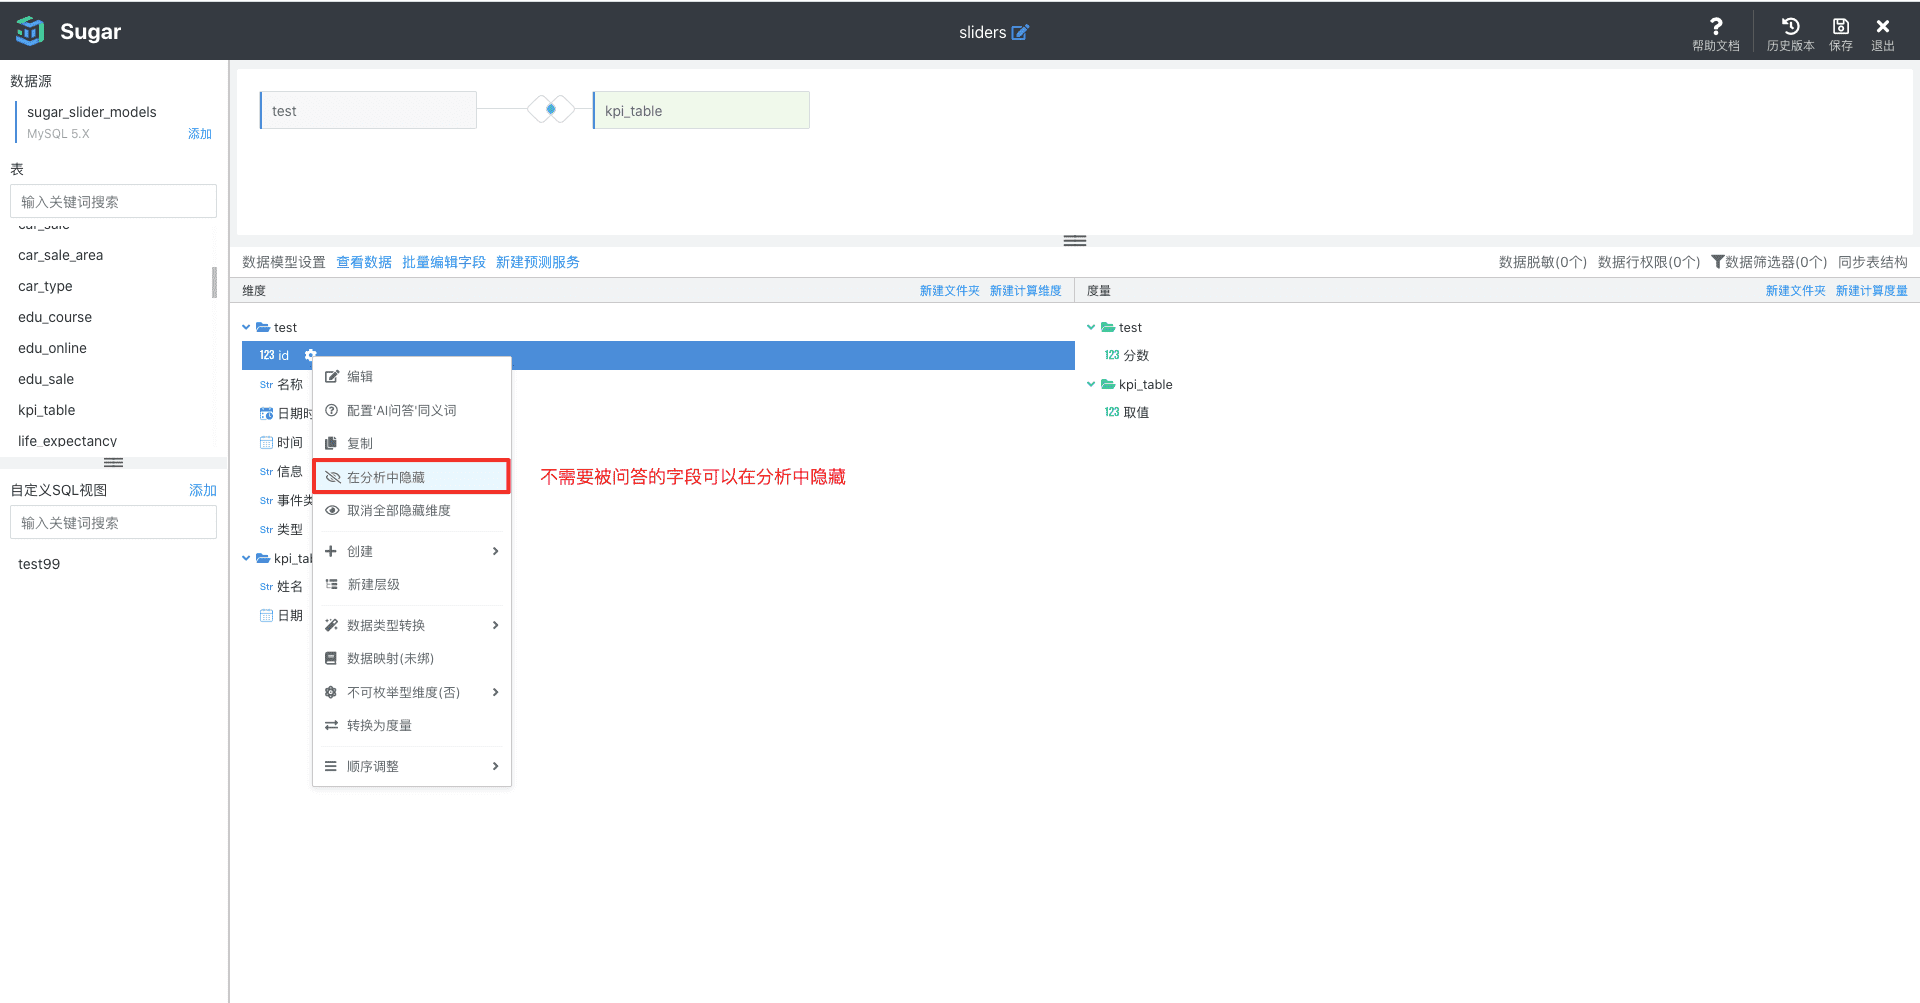Viewport: 1920px width, 1003px height.
Task: Click the Str icon beside 信息
Action: (266, 472)
